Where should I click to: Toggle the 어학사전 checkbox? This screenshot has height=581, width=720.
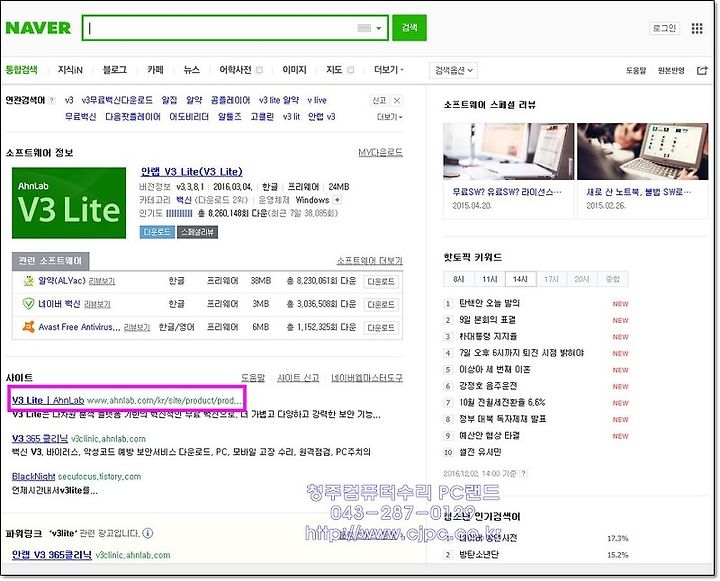pyautogui.click(x=259, y=70)
